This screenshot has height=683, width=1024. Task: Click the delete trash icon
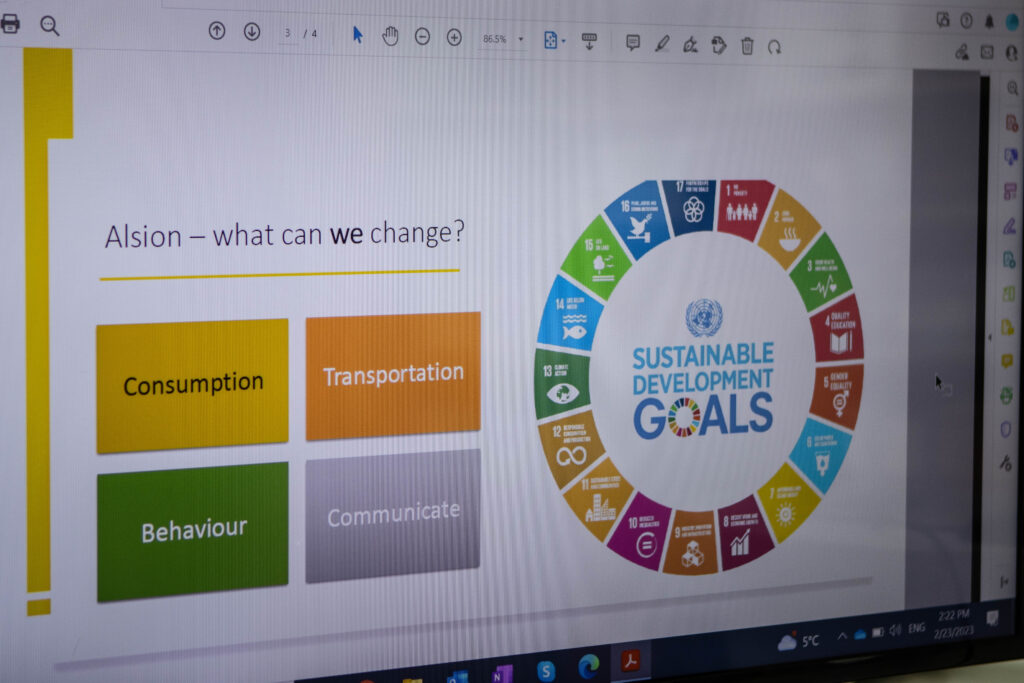coord(748,46)
